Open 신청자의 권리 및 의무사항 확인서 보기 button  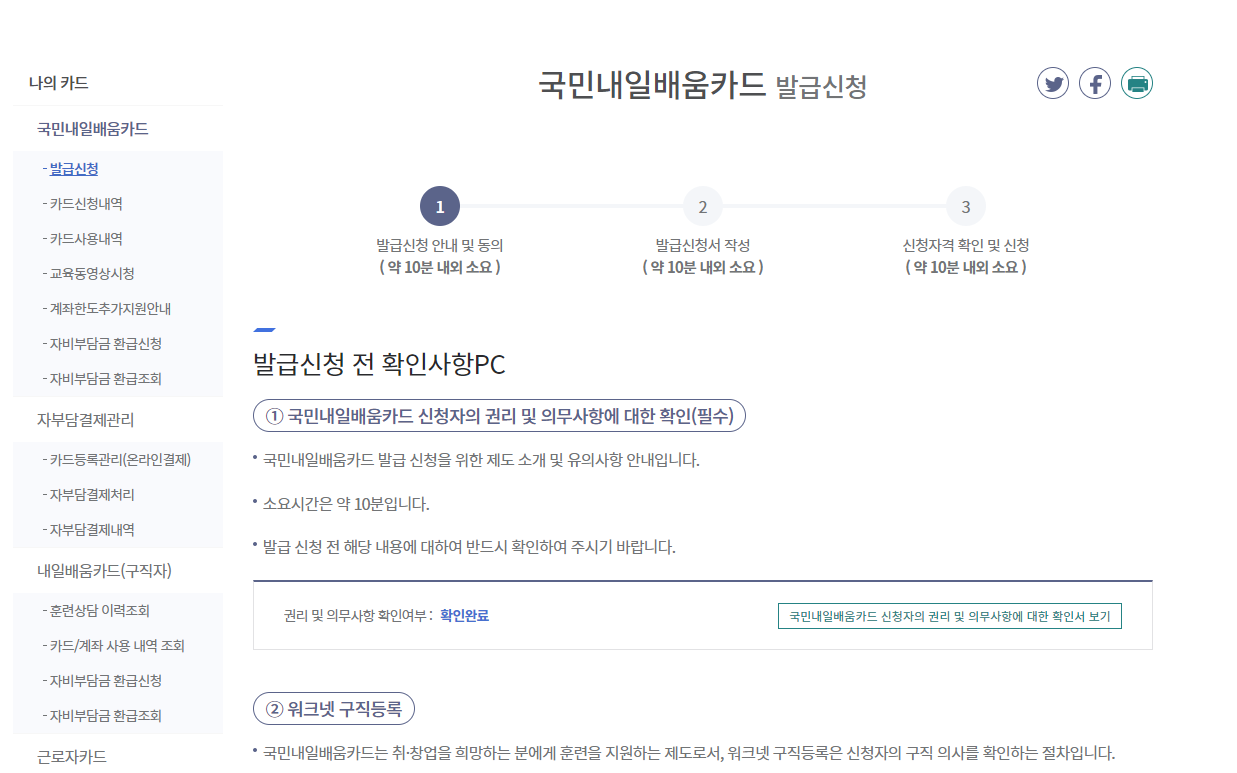(950, 616)
